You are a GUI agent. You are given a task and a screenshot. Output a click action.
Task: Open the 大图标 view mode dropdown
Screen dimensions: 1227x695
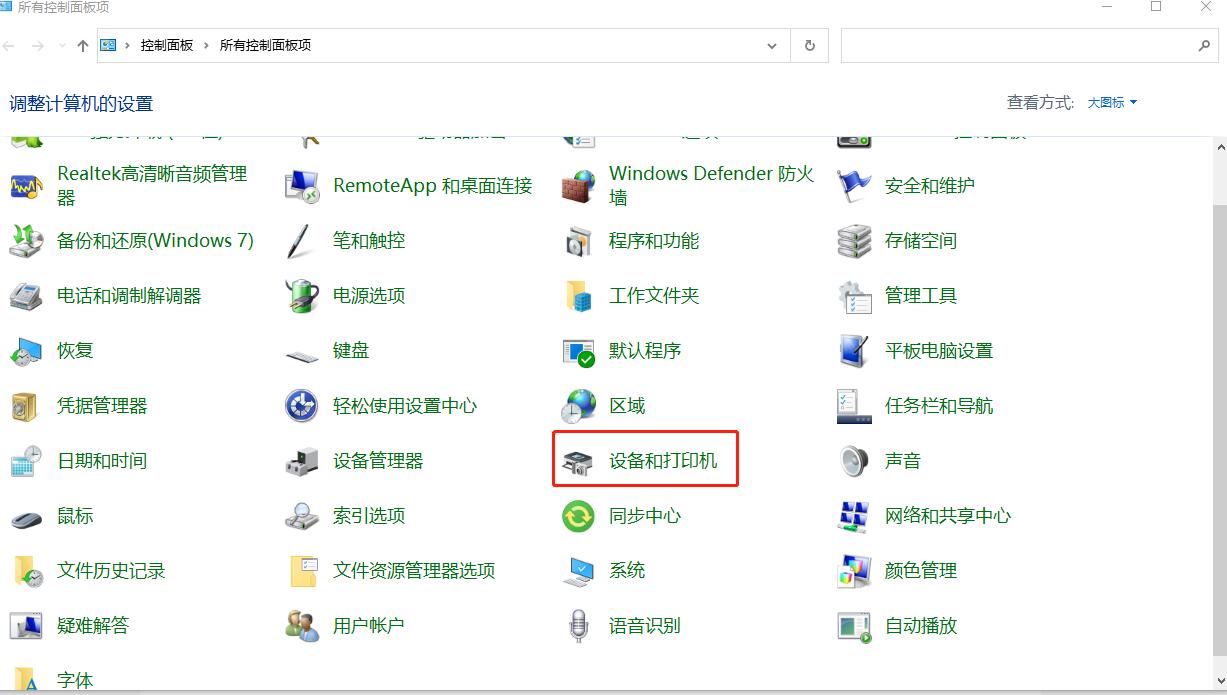1110,101
